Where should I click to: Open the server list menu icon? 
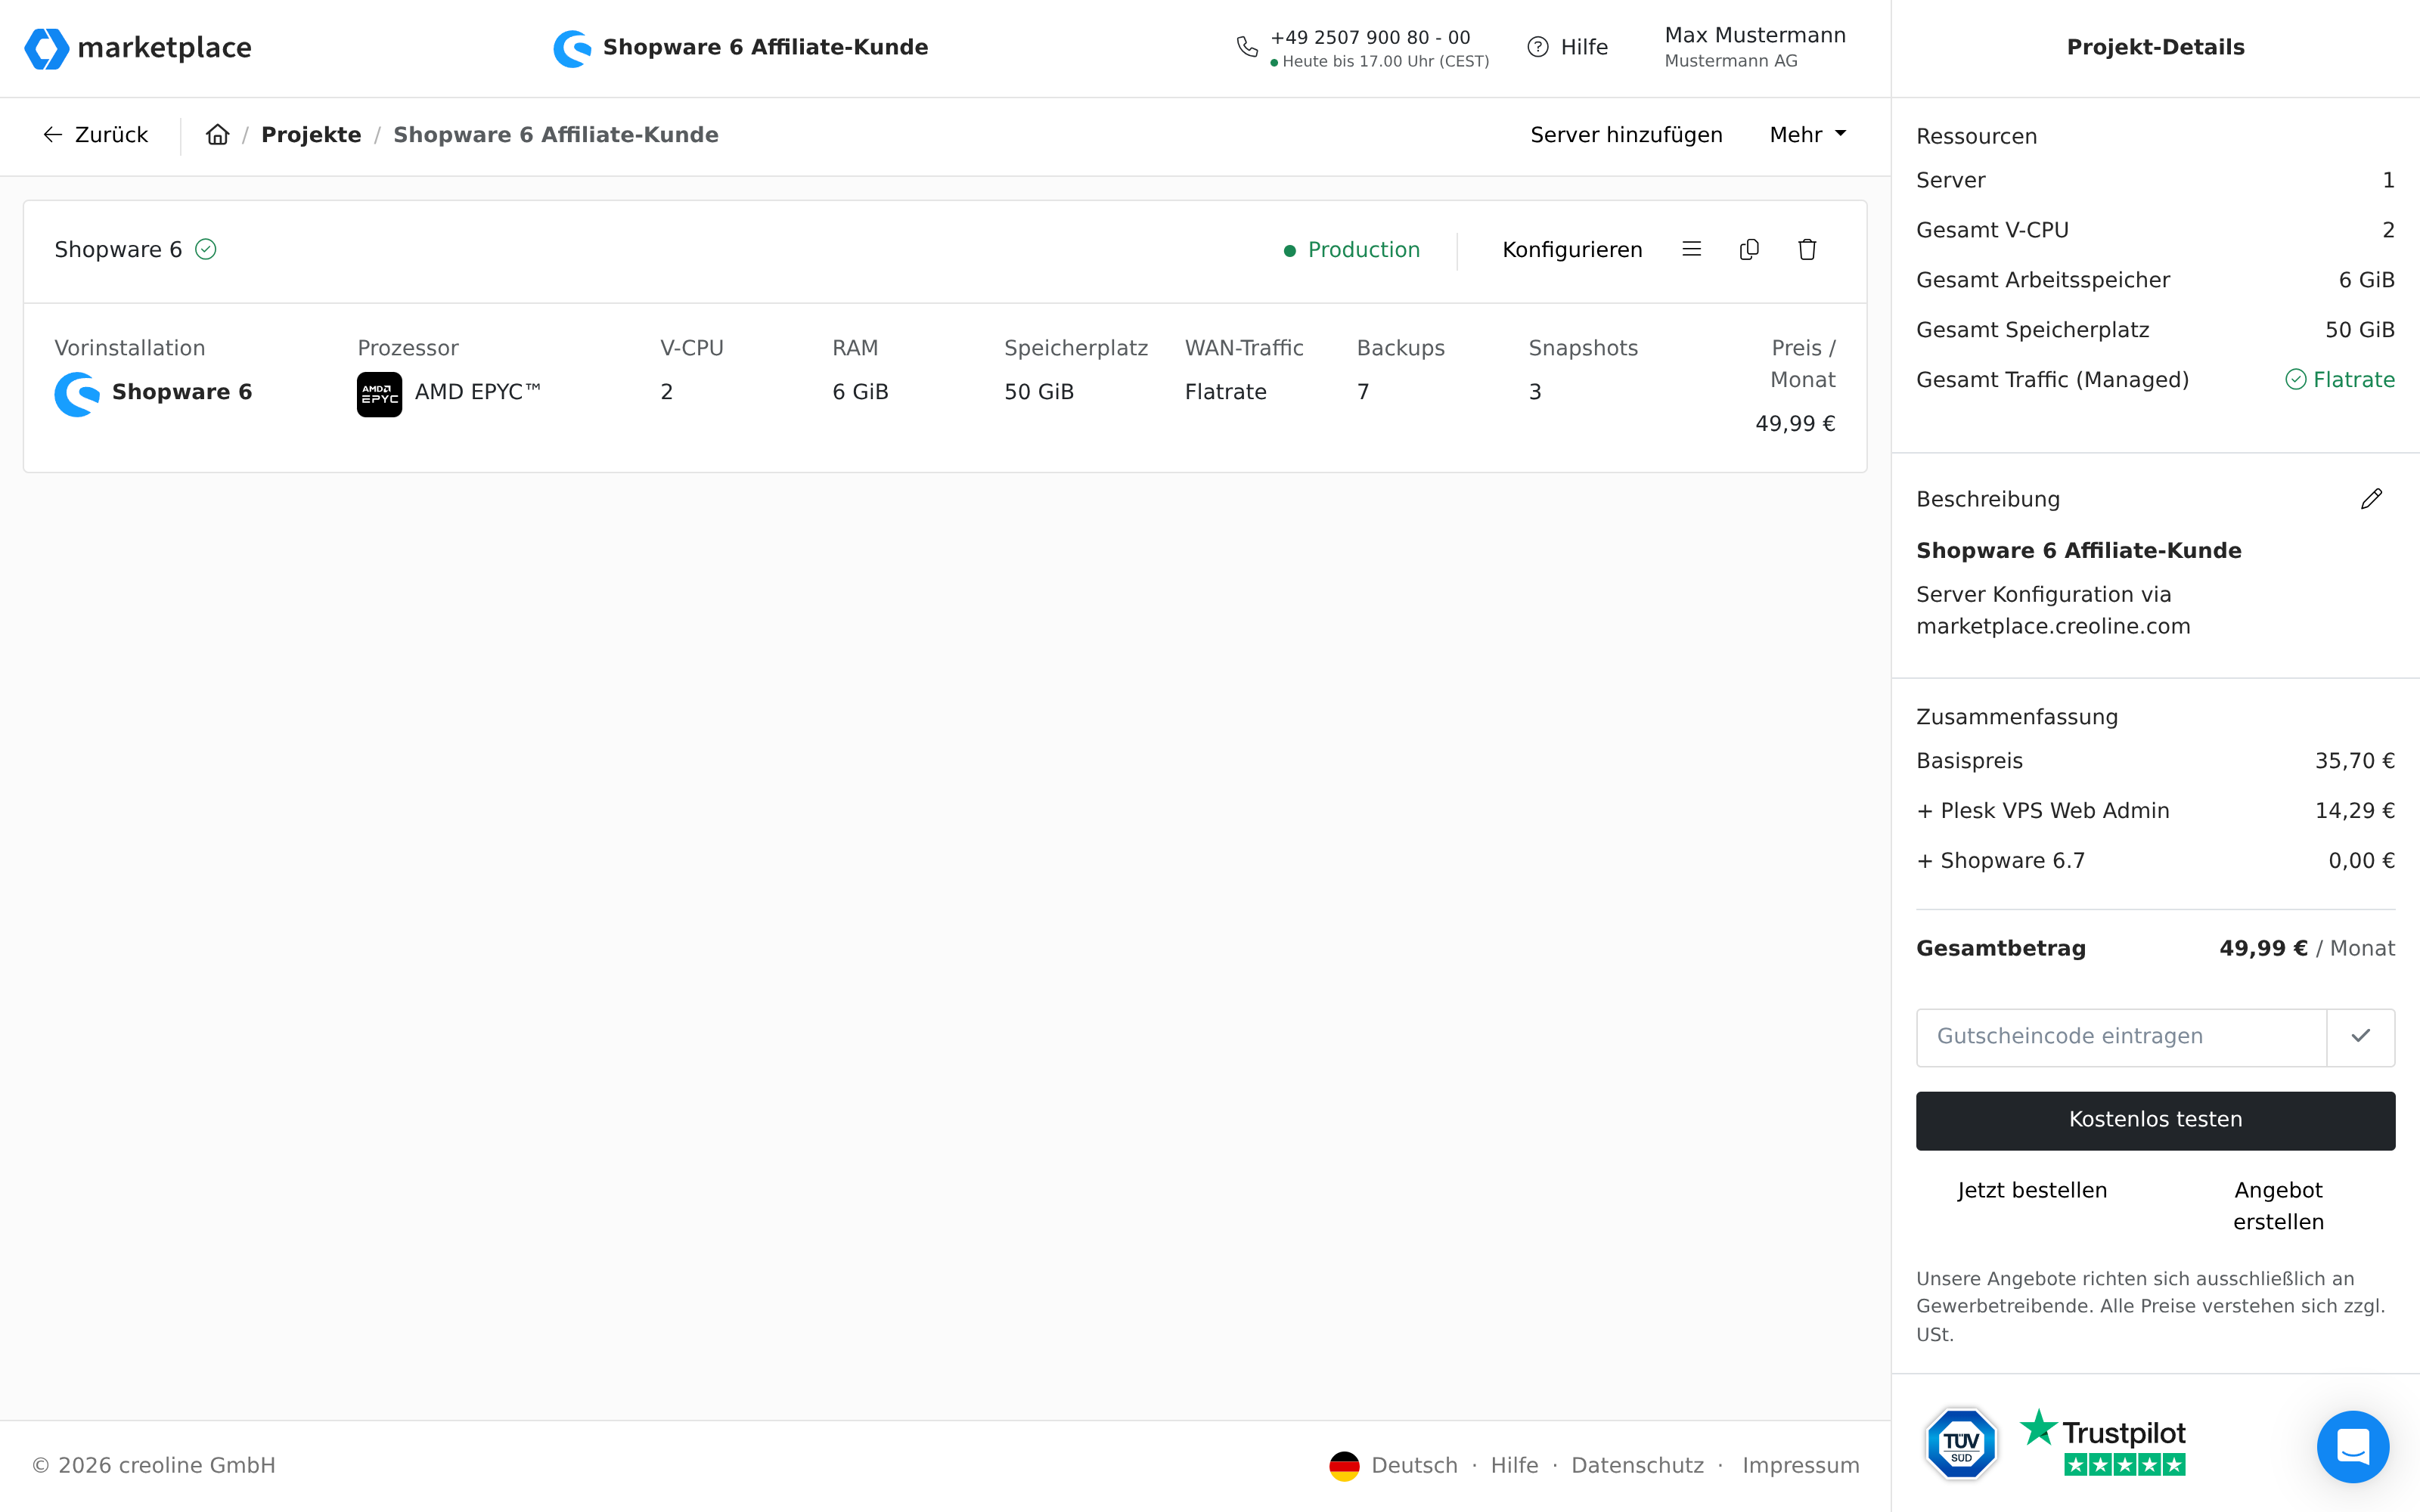1691,249
